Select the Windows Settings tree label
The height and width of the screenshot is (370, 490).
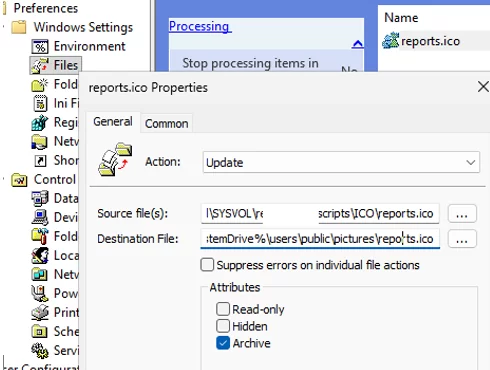(x=83, y=27)
